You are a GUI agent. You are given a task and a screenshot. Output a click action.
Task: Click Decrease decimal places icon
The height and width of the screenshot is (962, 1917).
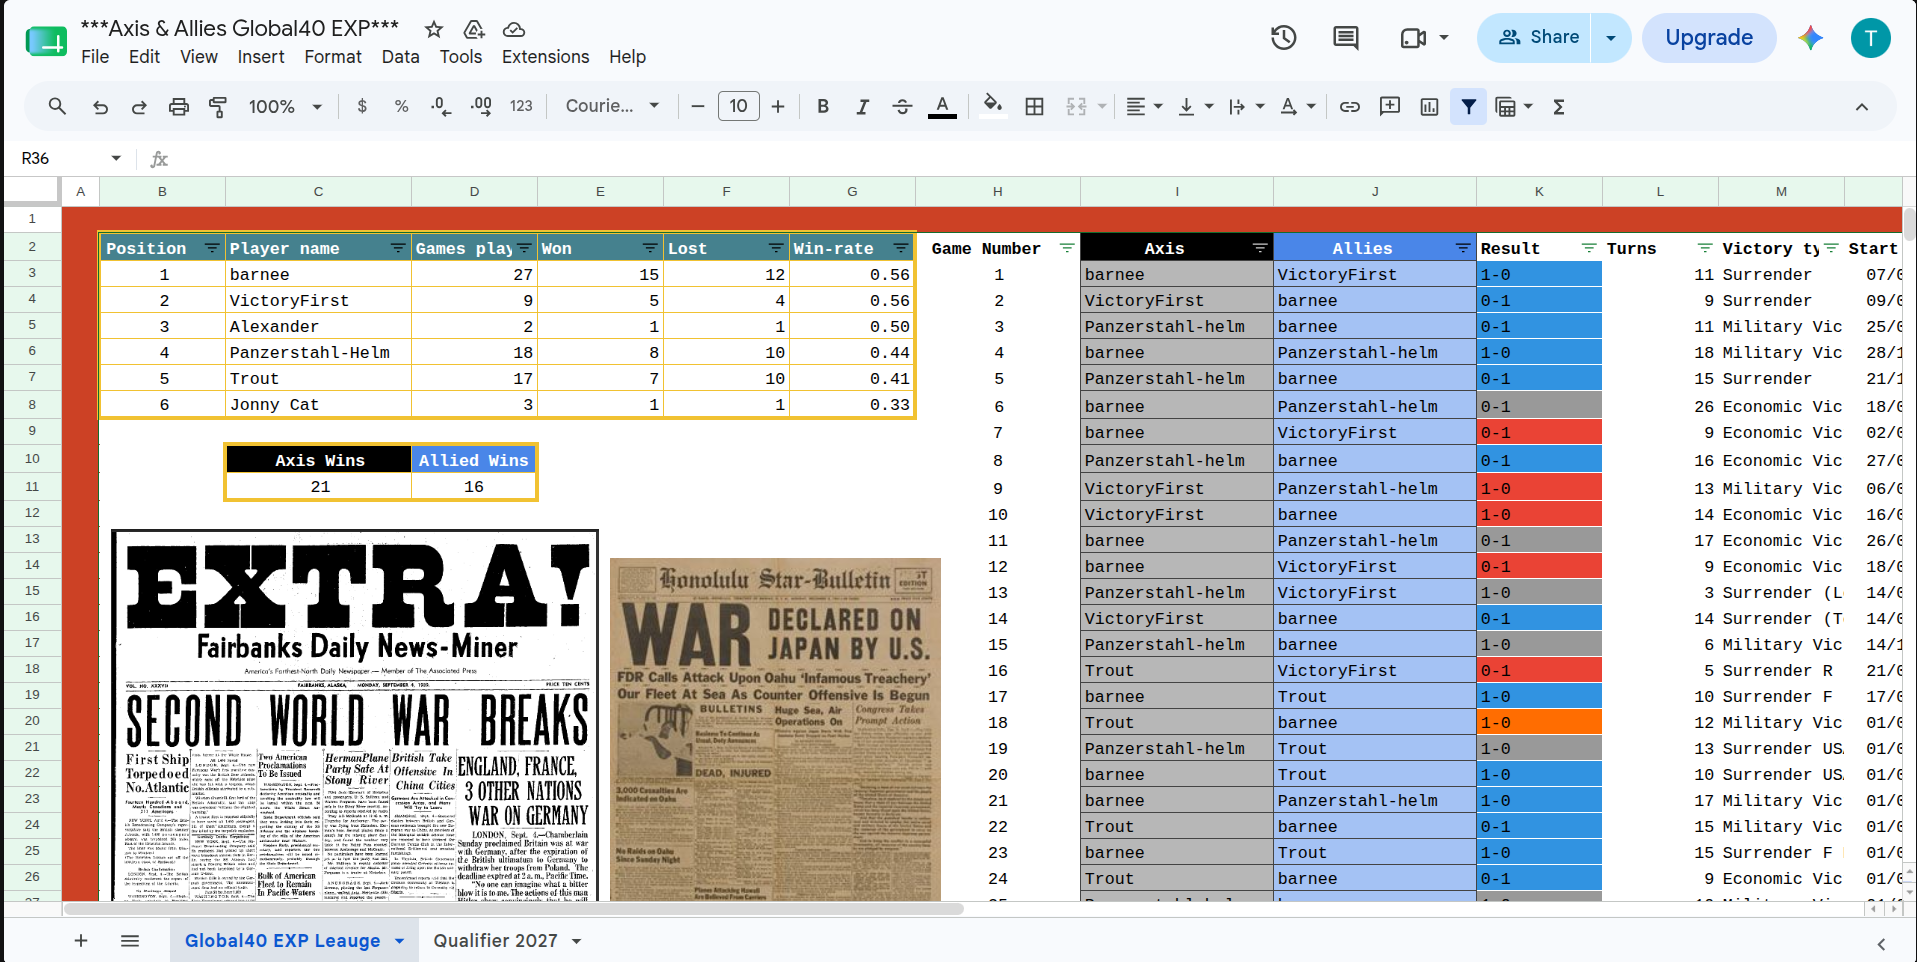tap(441, 106)
